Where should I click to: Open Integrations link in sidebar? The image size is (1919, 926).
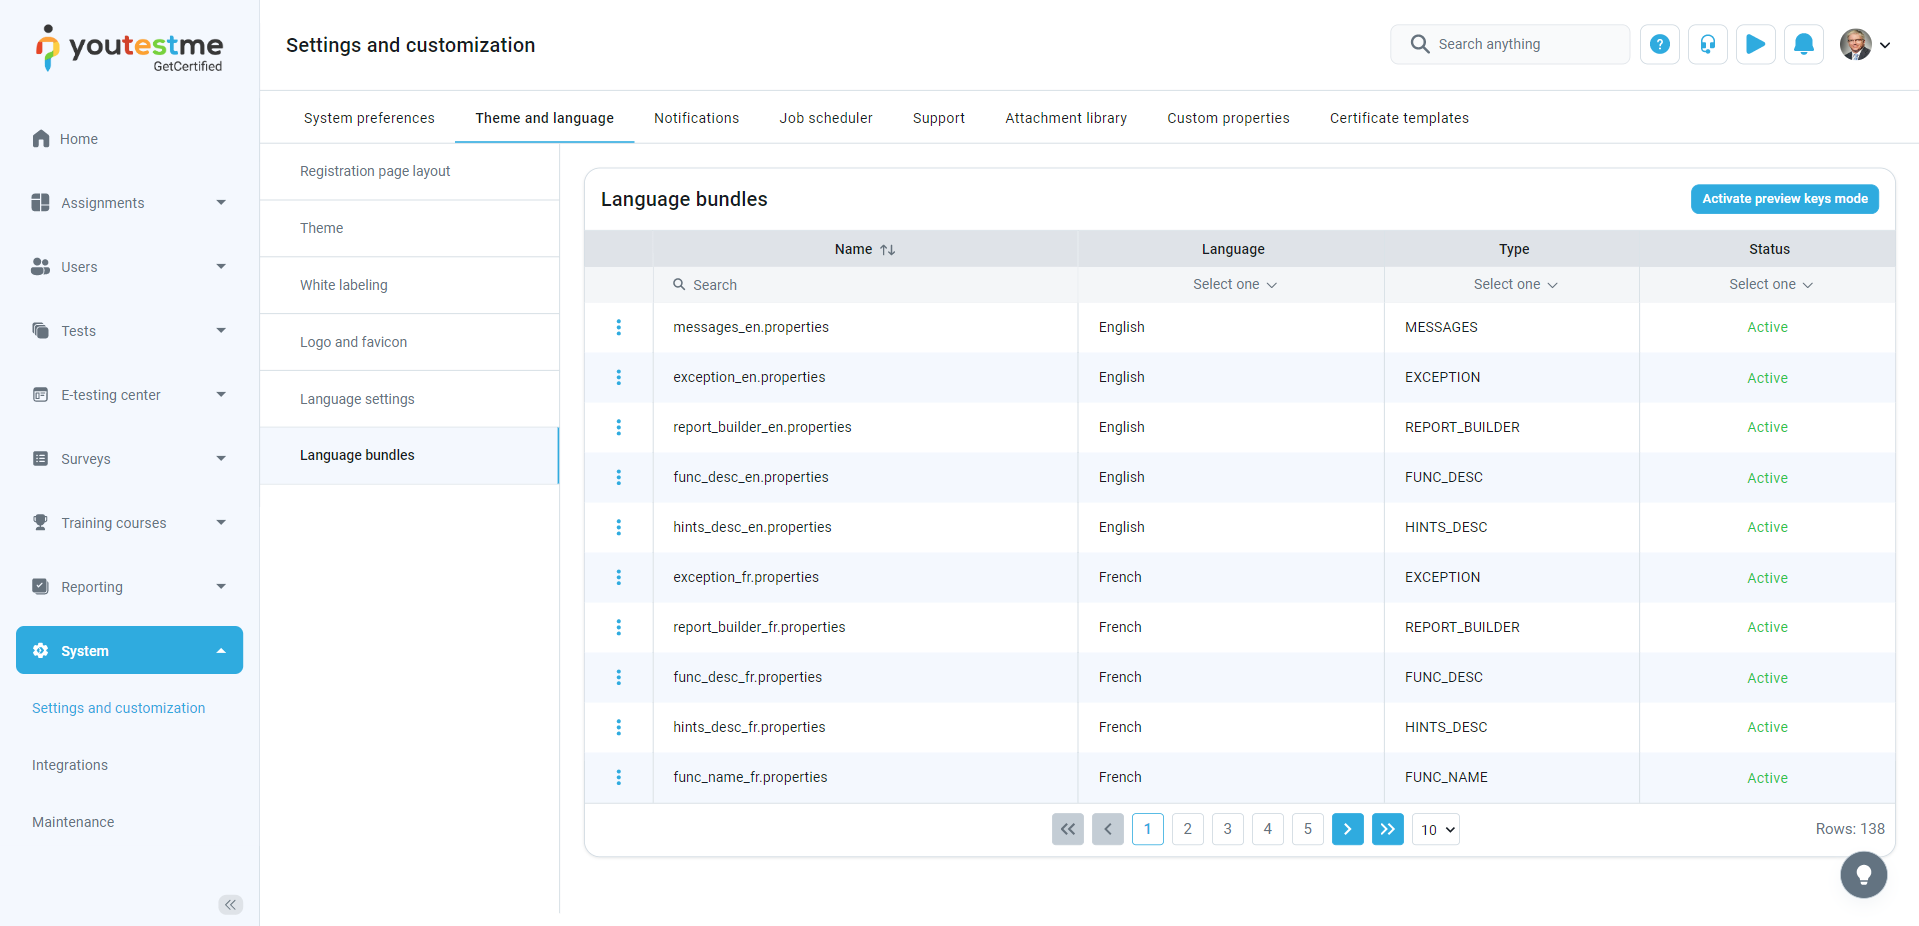[70, 765]
